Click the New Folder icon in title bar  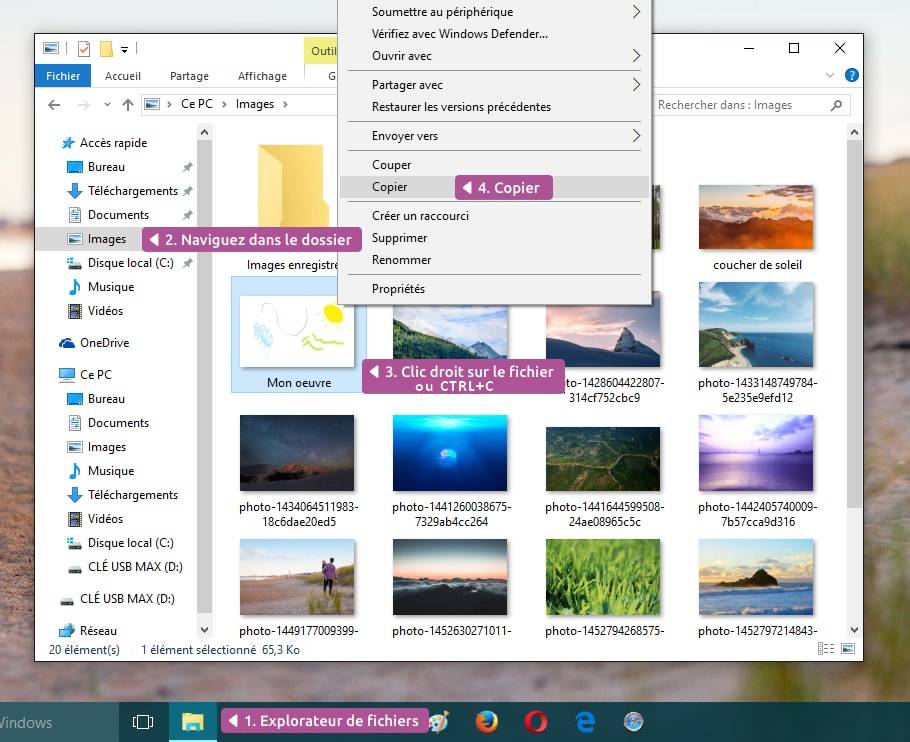tap(105, 49)
